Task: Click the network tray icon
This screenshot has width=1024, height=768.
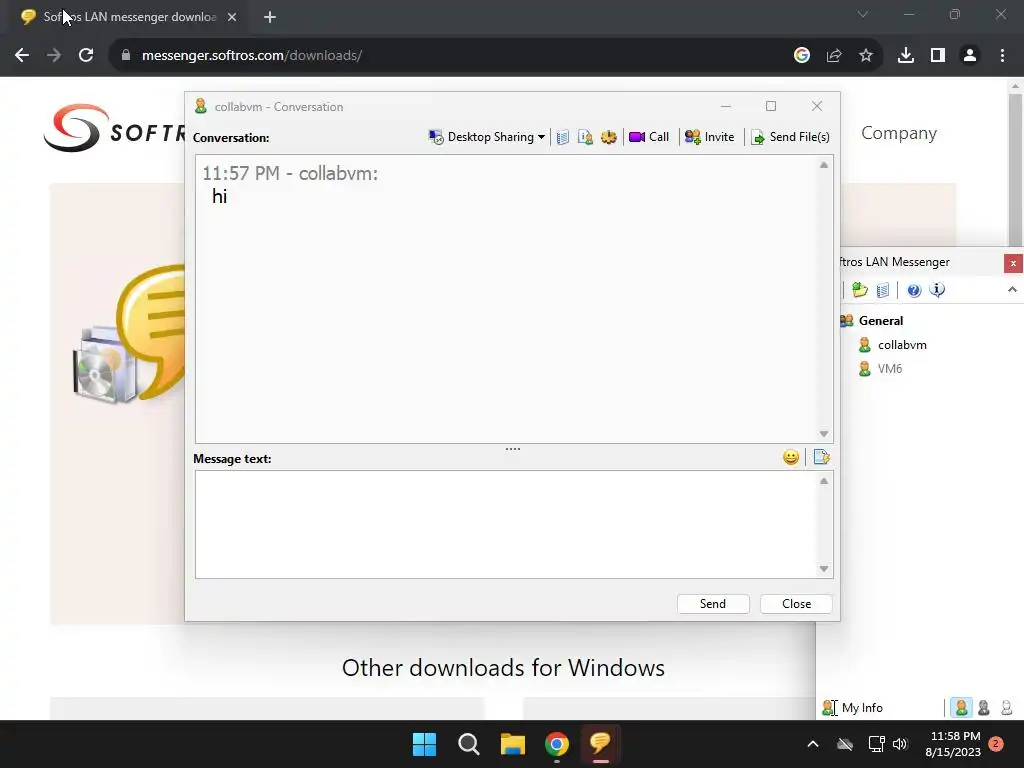Action: click(876, 744)
